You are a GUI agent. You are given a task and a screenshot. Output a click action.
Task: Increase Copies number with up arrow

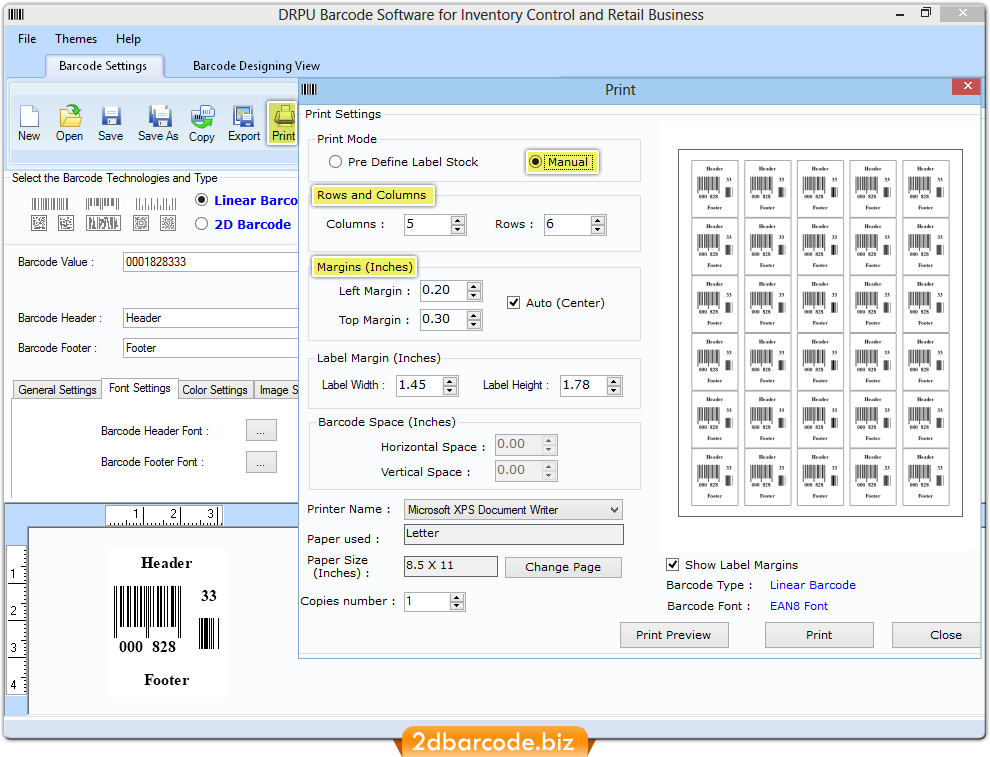point(457,598)
